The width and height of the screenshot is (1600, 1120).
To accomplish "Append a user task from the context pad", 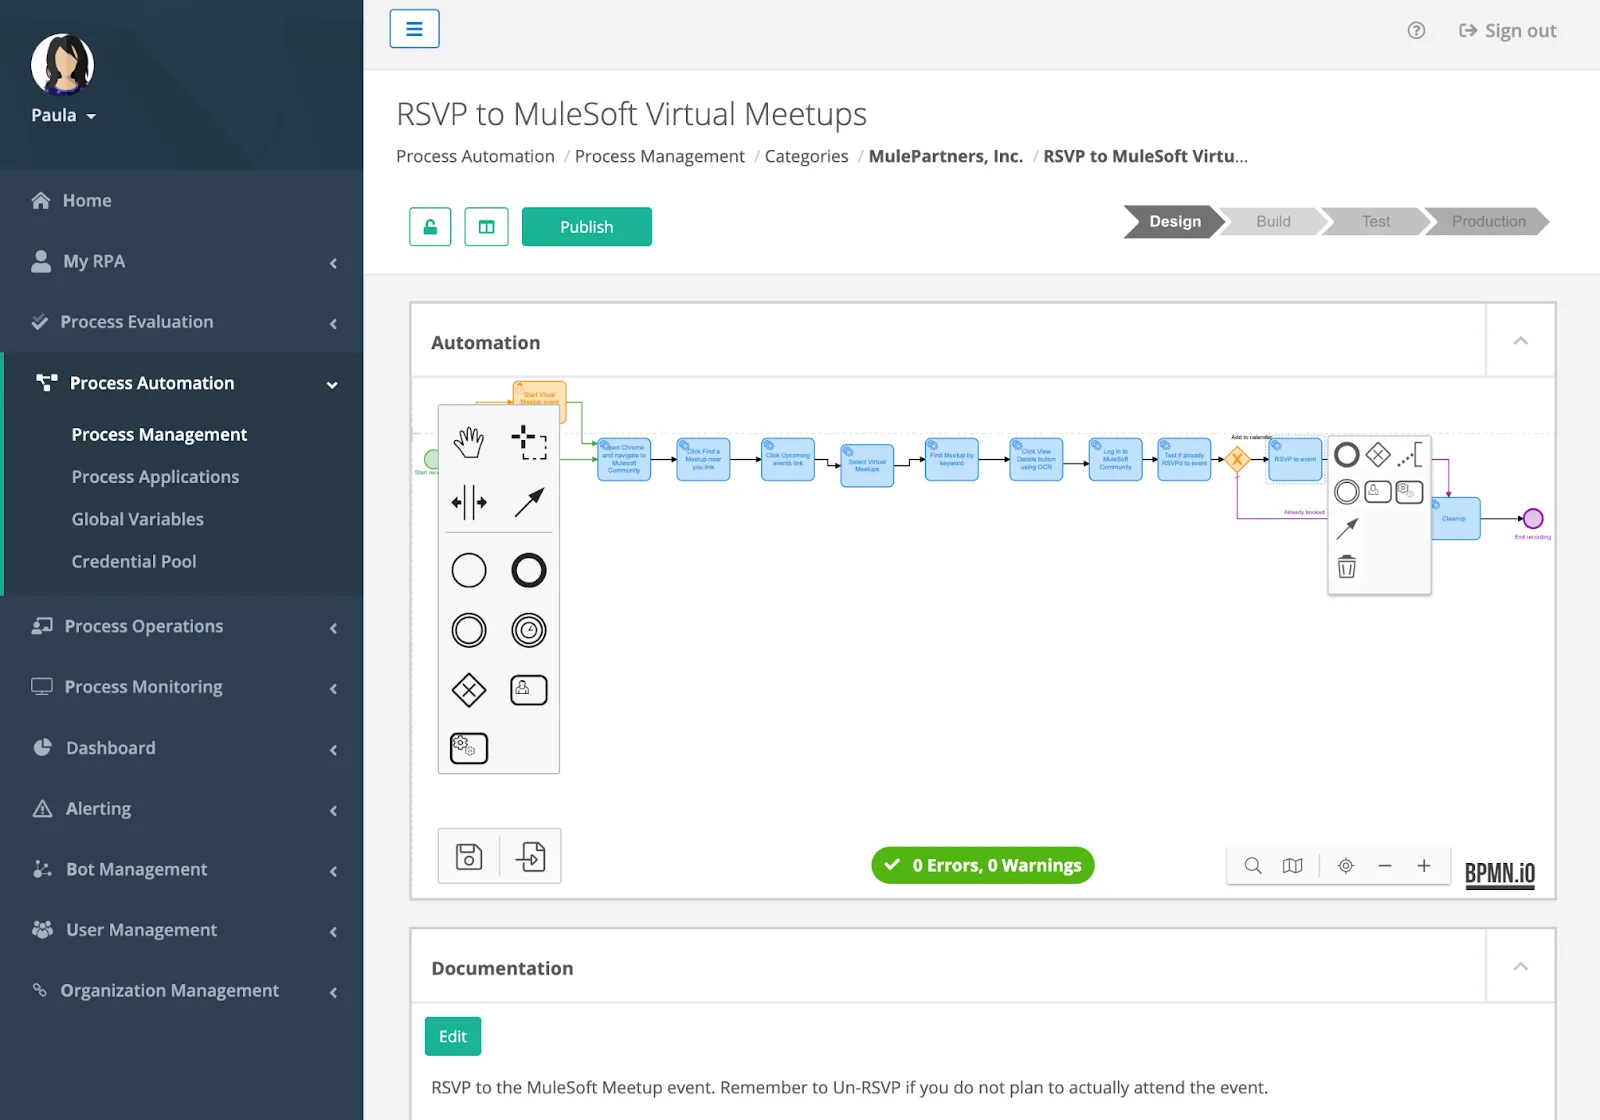I will point(1378,492).
